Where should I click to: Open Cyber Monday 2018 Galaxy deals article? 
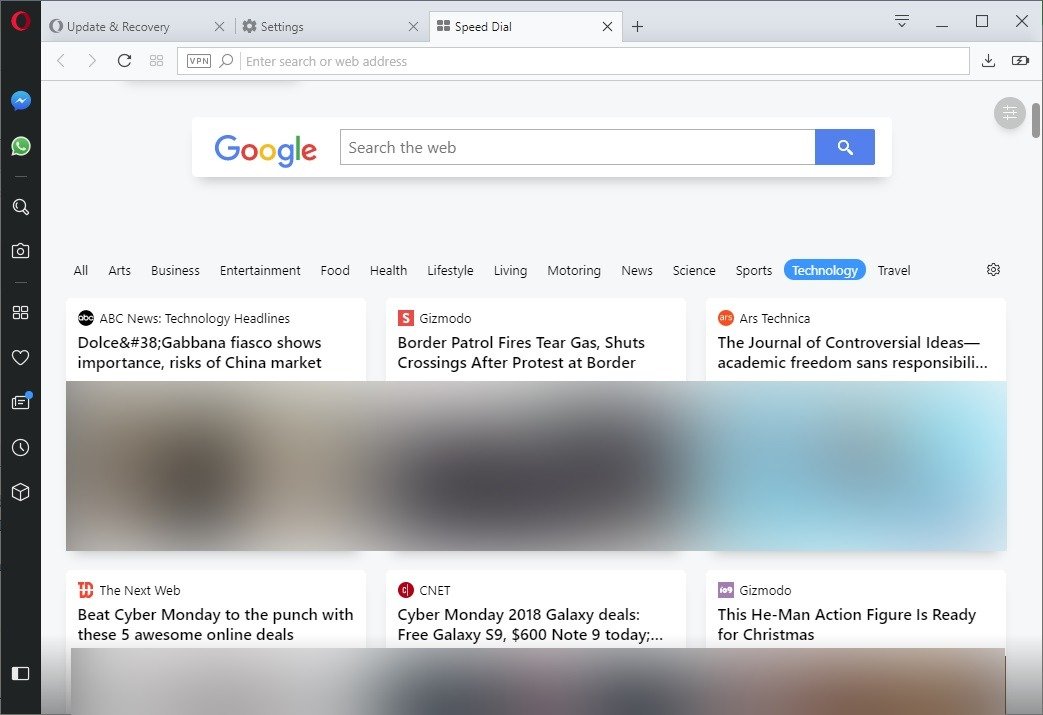[x=530, y=625]
